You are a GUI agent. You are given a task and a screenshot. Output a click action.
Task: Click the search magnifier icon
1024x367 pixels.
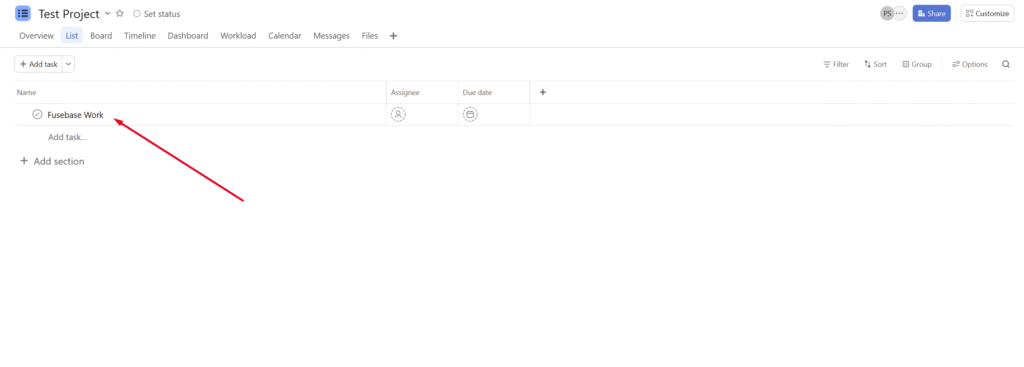click(1006, 64)
